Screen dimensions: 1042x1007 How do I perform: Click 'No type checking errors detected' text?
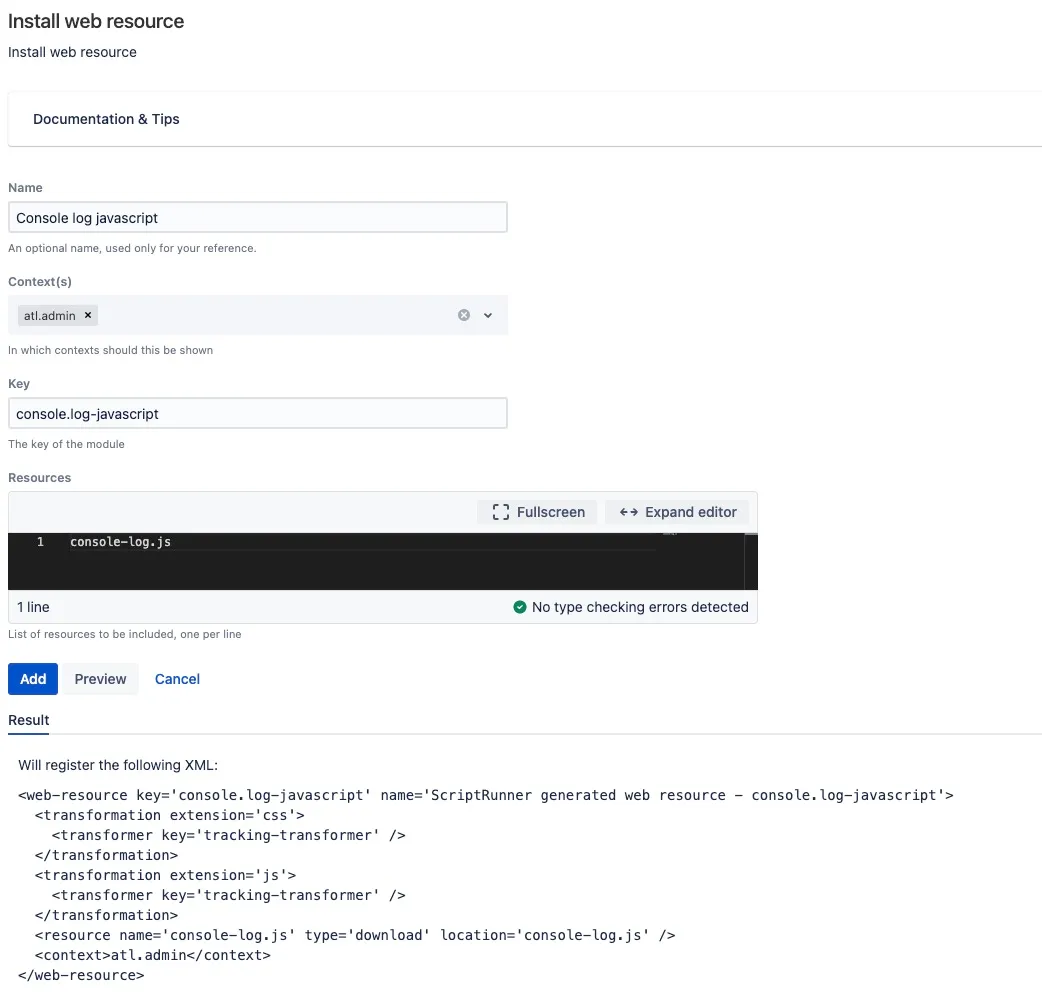(640, 607)
